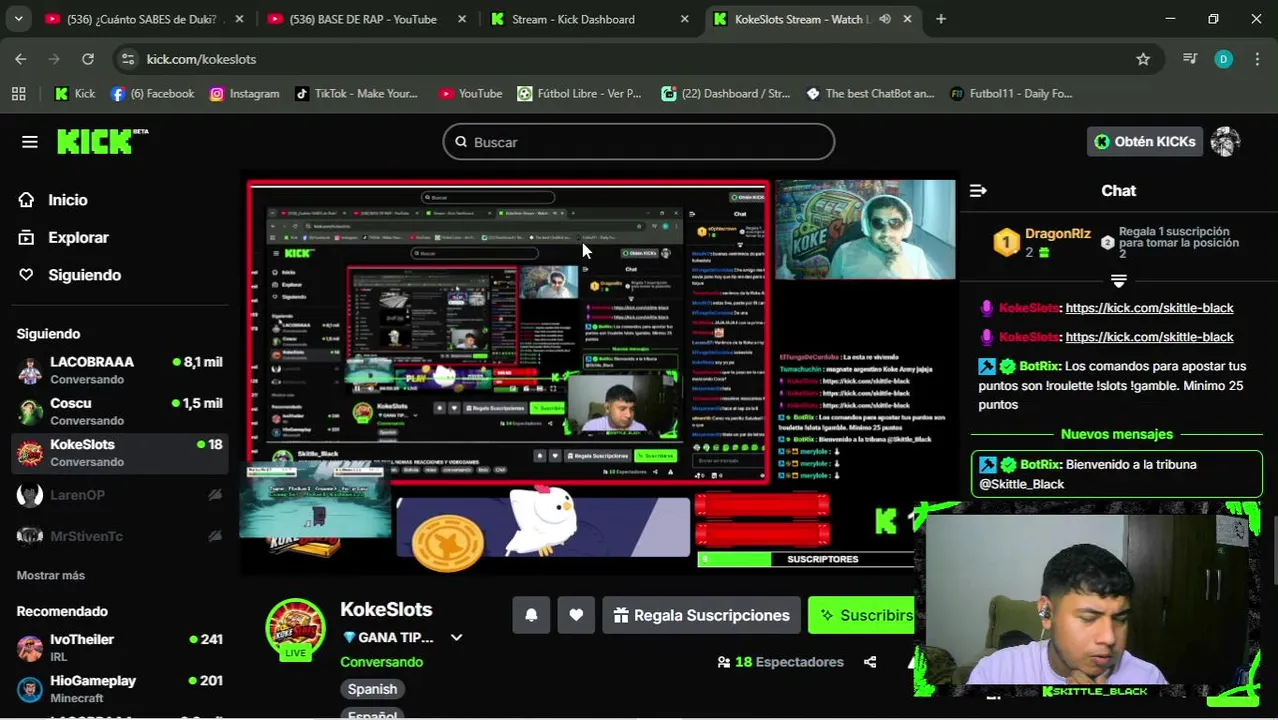The height and width of the screenshot is (720, 1278).
Task: Open the Kick bookmark
Action: click(75, 93)
